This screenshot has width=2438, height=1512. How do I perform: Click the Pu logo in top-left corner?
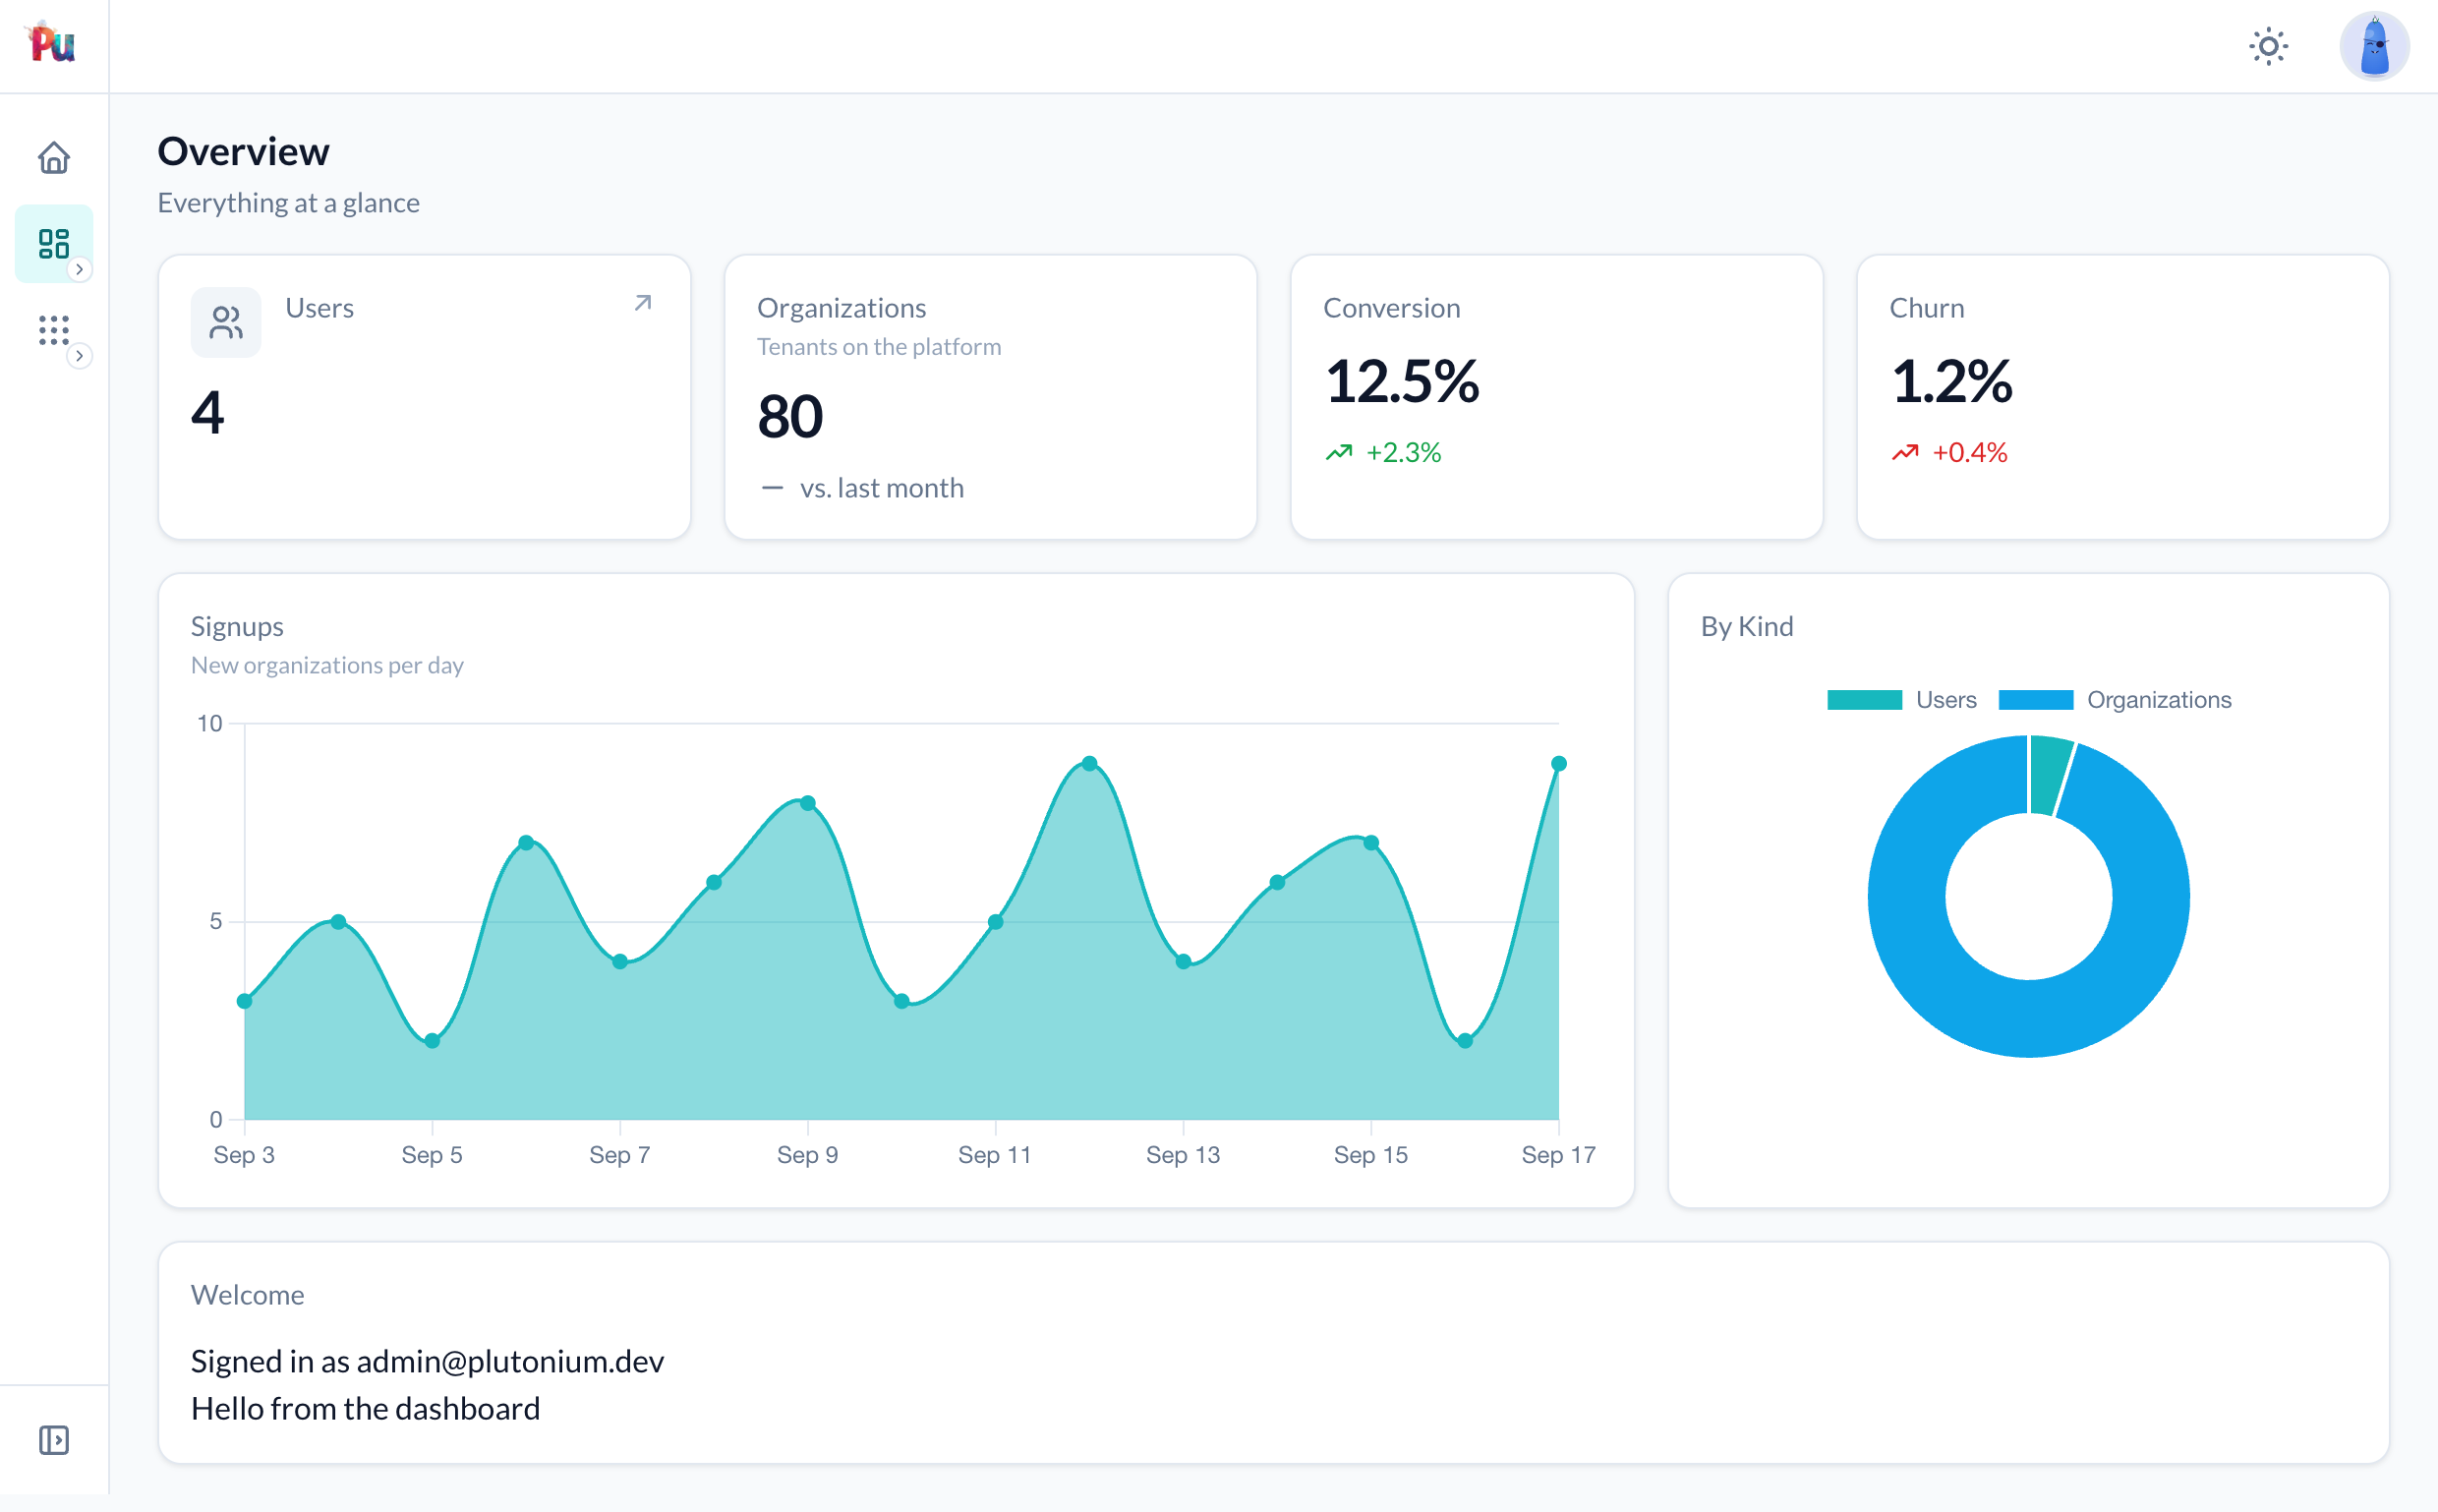[x=52, y=42]
